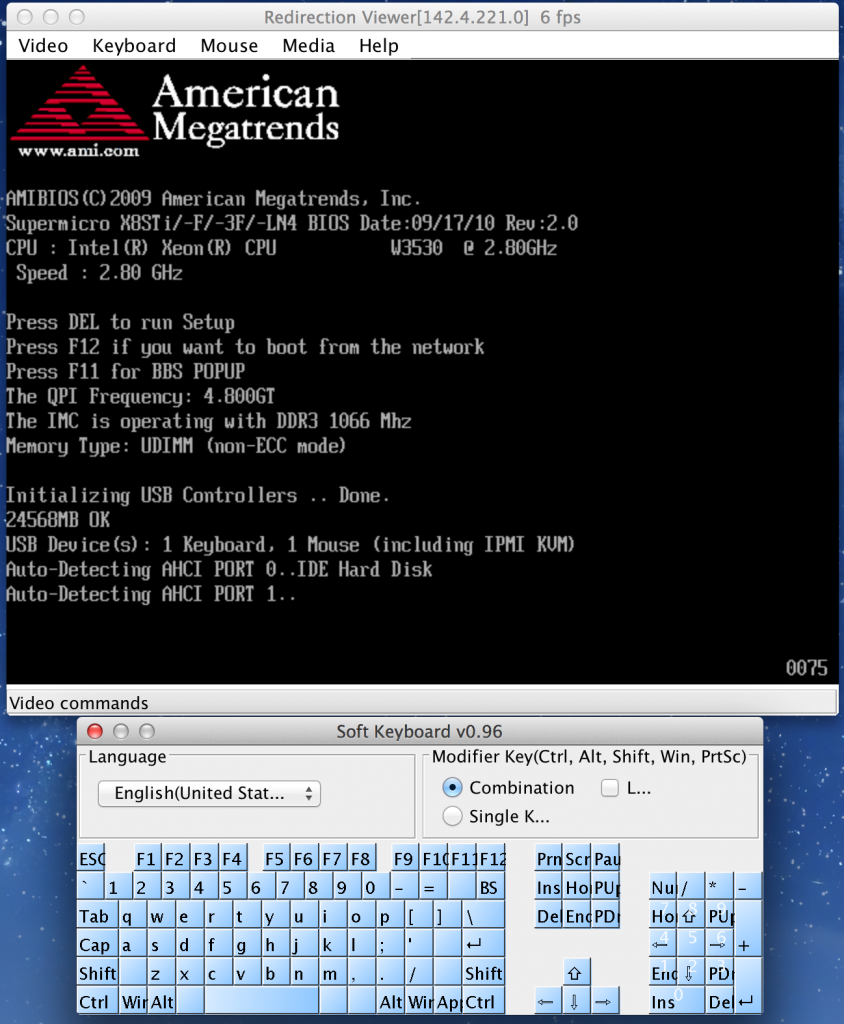Screen dimensions: 844x1024
Task: Click the PDn key in navigation cluster
Action: click(606, 916)
